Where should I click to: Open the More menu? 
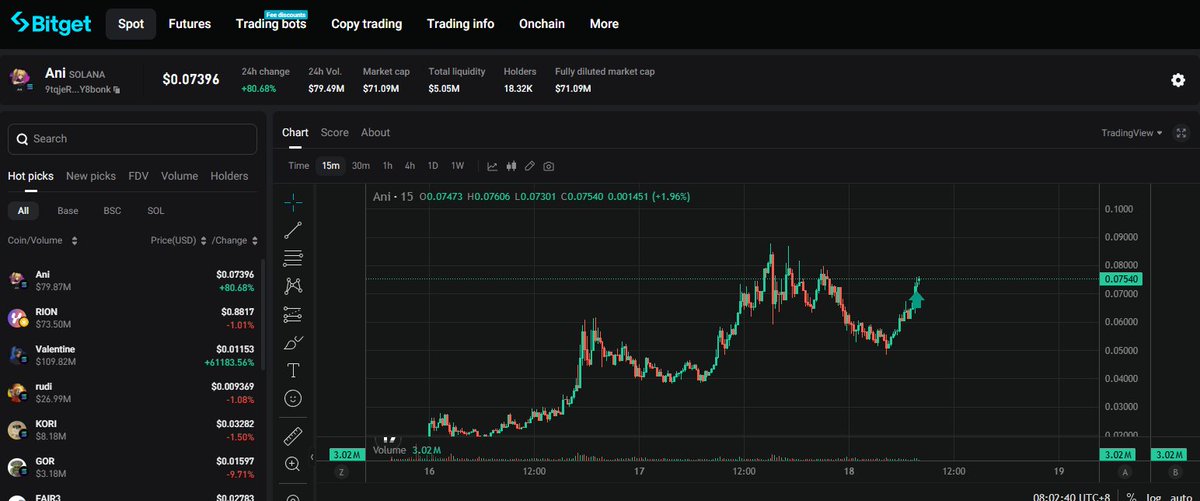tap(604, 24)
